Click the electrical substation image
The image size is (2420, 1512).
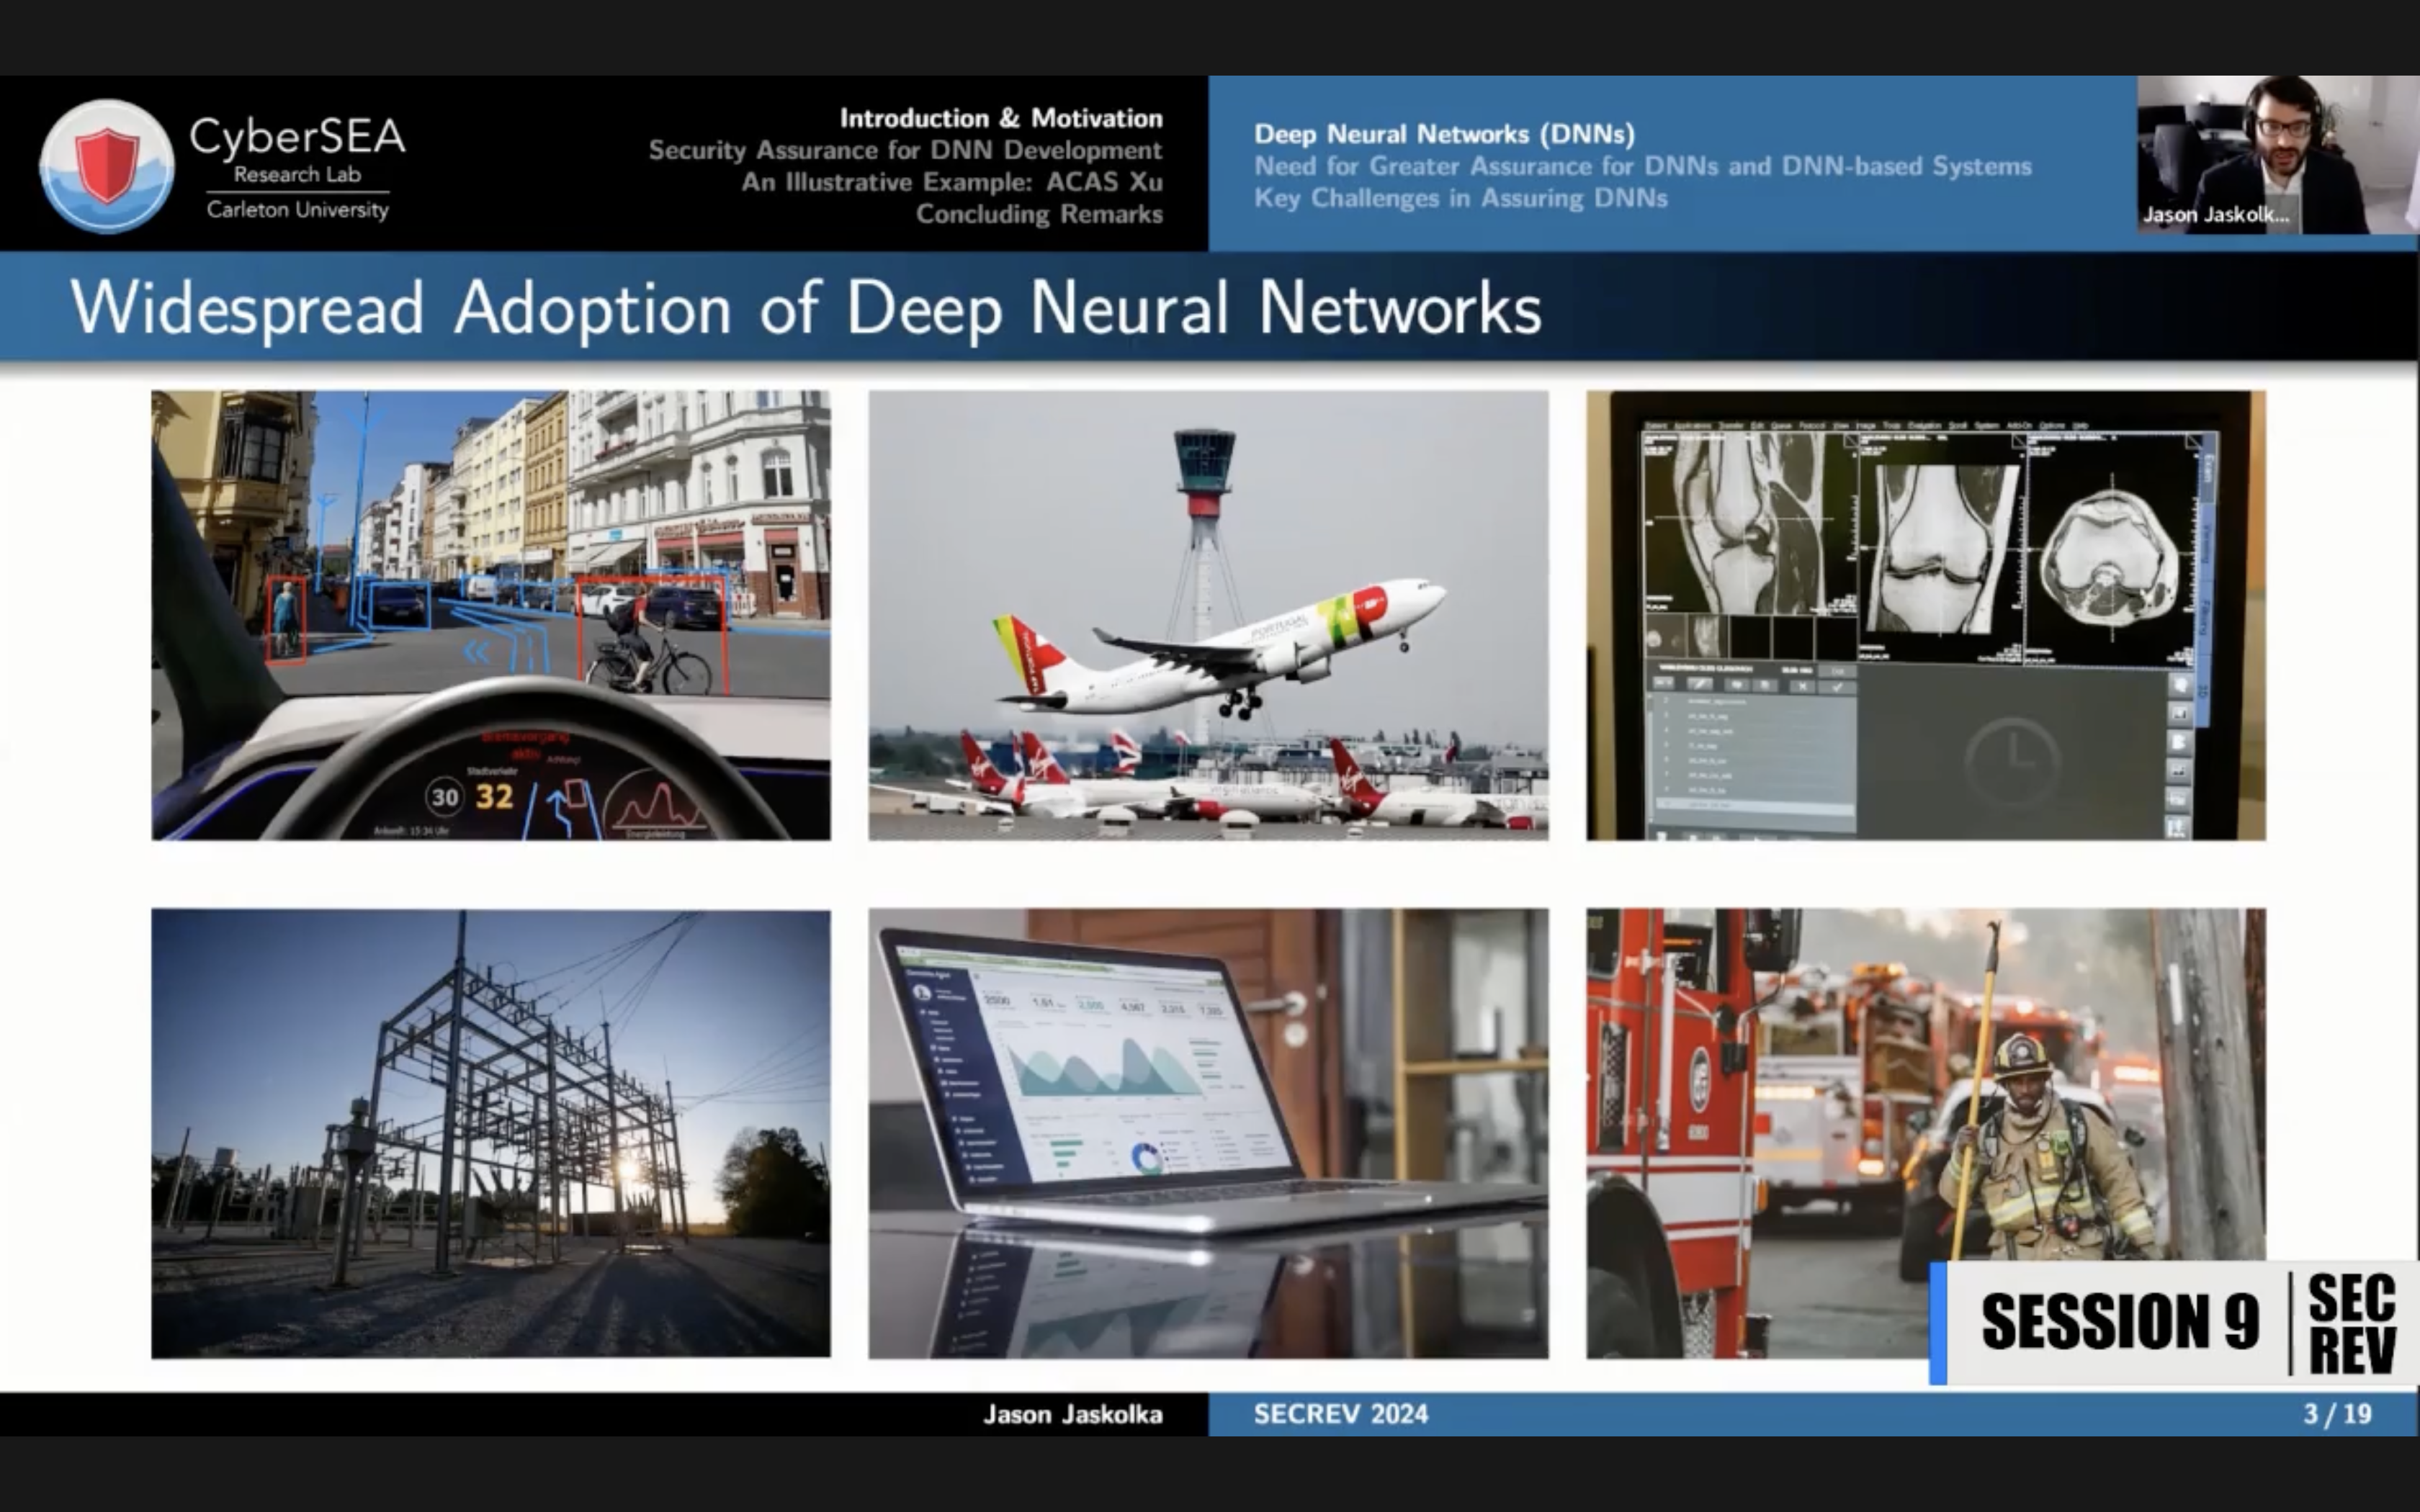pyautogui.click(x=490, y=1133)
